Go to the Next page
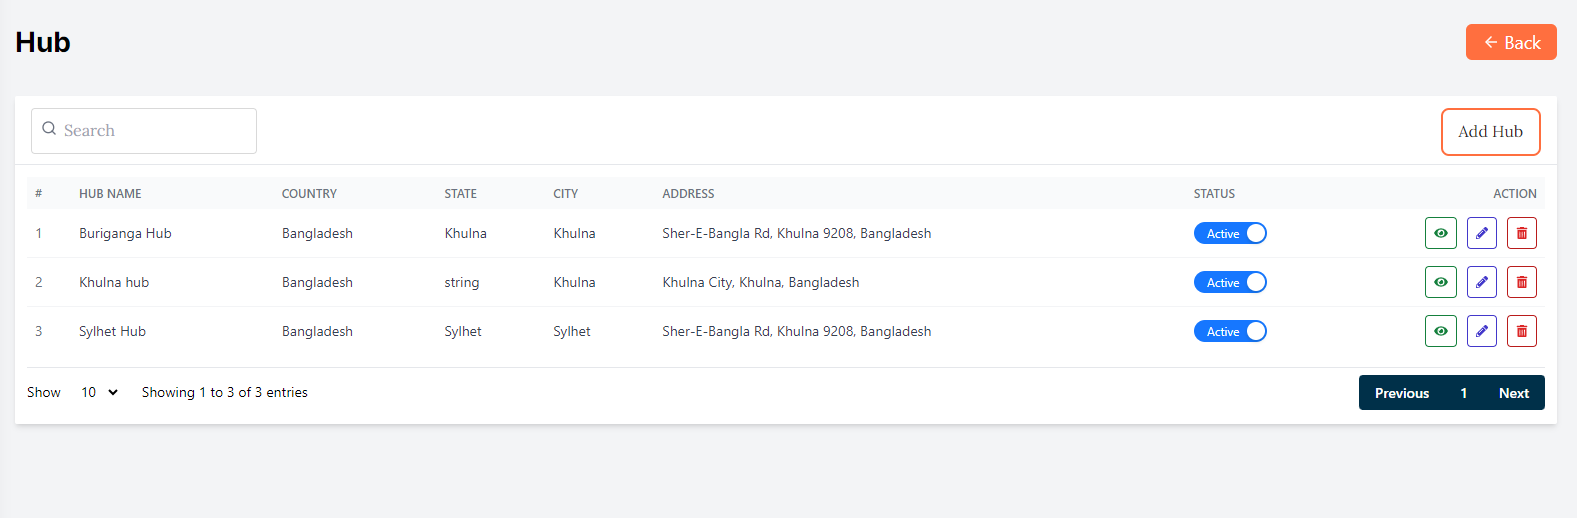Screen dimensions: 1577x518 point(1513,393)
